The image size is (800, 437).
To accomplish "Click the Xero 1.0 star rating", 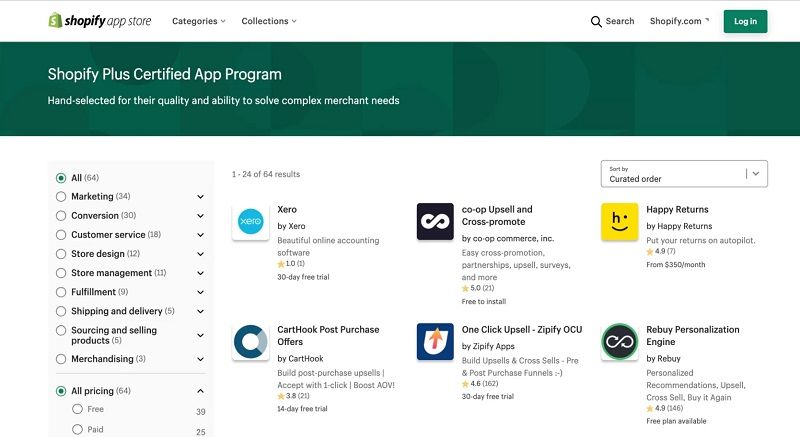I will (291, 264).
